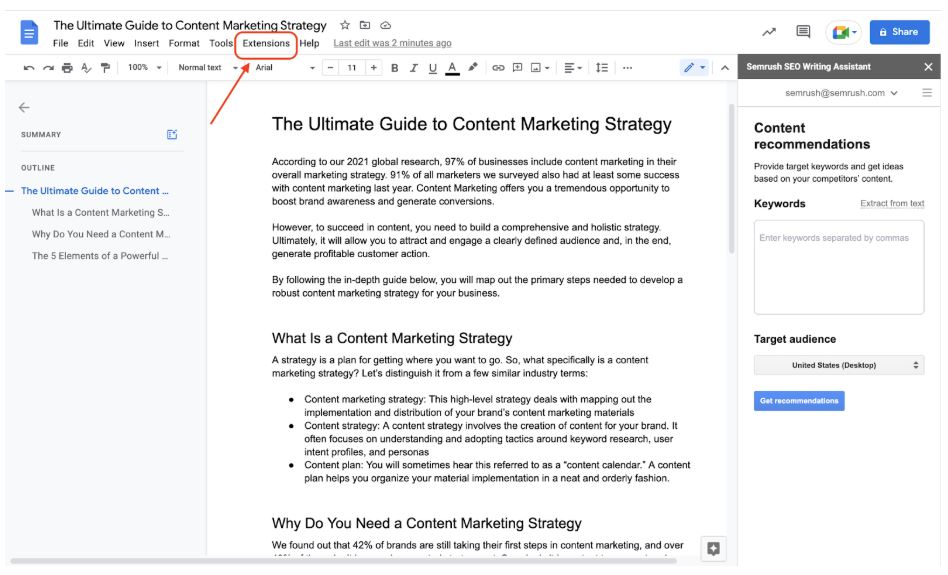Open the Target audience dropdown
948x575 pixels.
click(x=839, y=365)
